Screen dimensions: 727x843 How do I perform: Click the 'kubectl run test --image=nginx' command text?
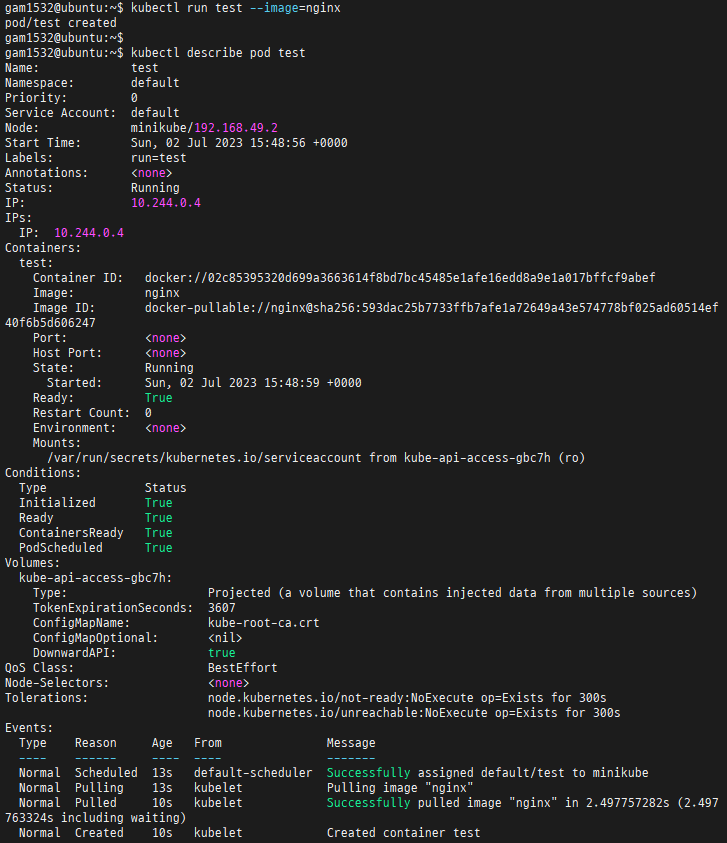pyautogui.click(x=236, y=8)
